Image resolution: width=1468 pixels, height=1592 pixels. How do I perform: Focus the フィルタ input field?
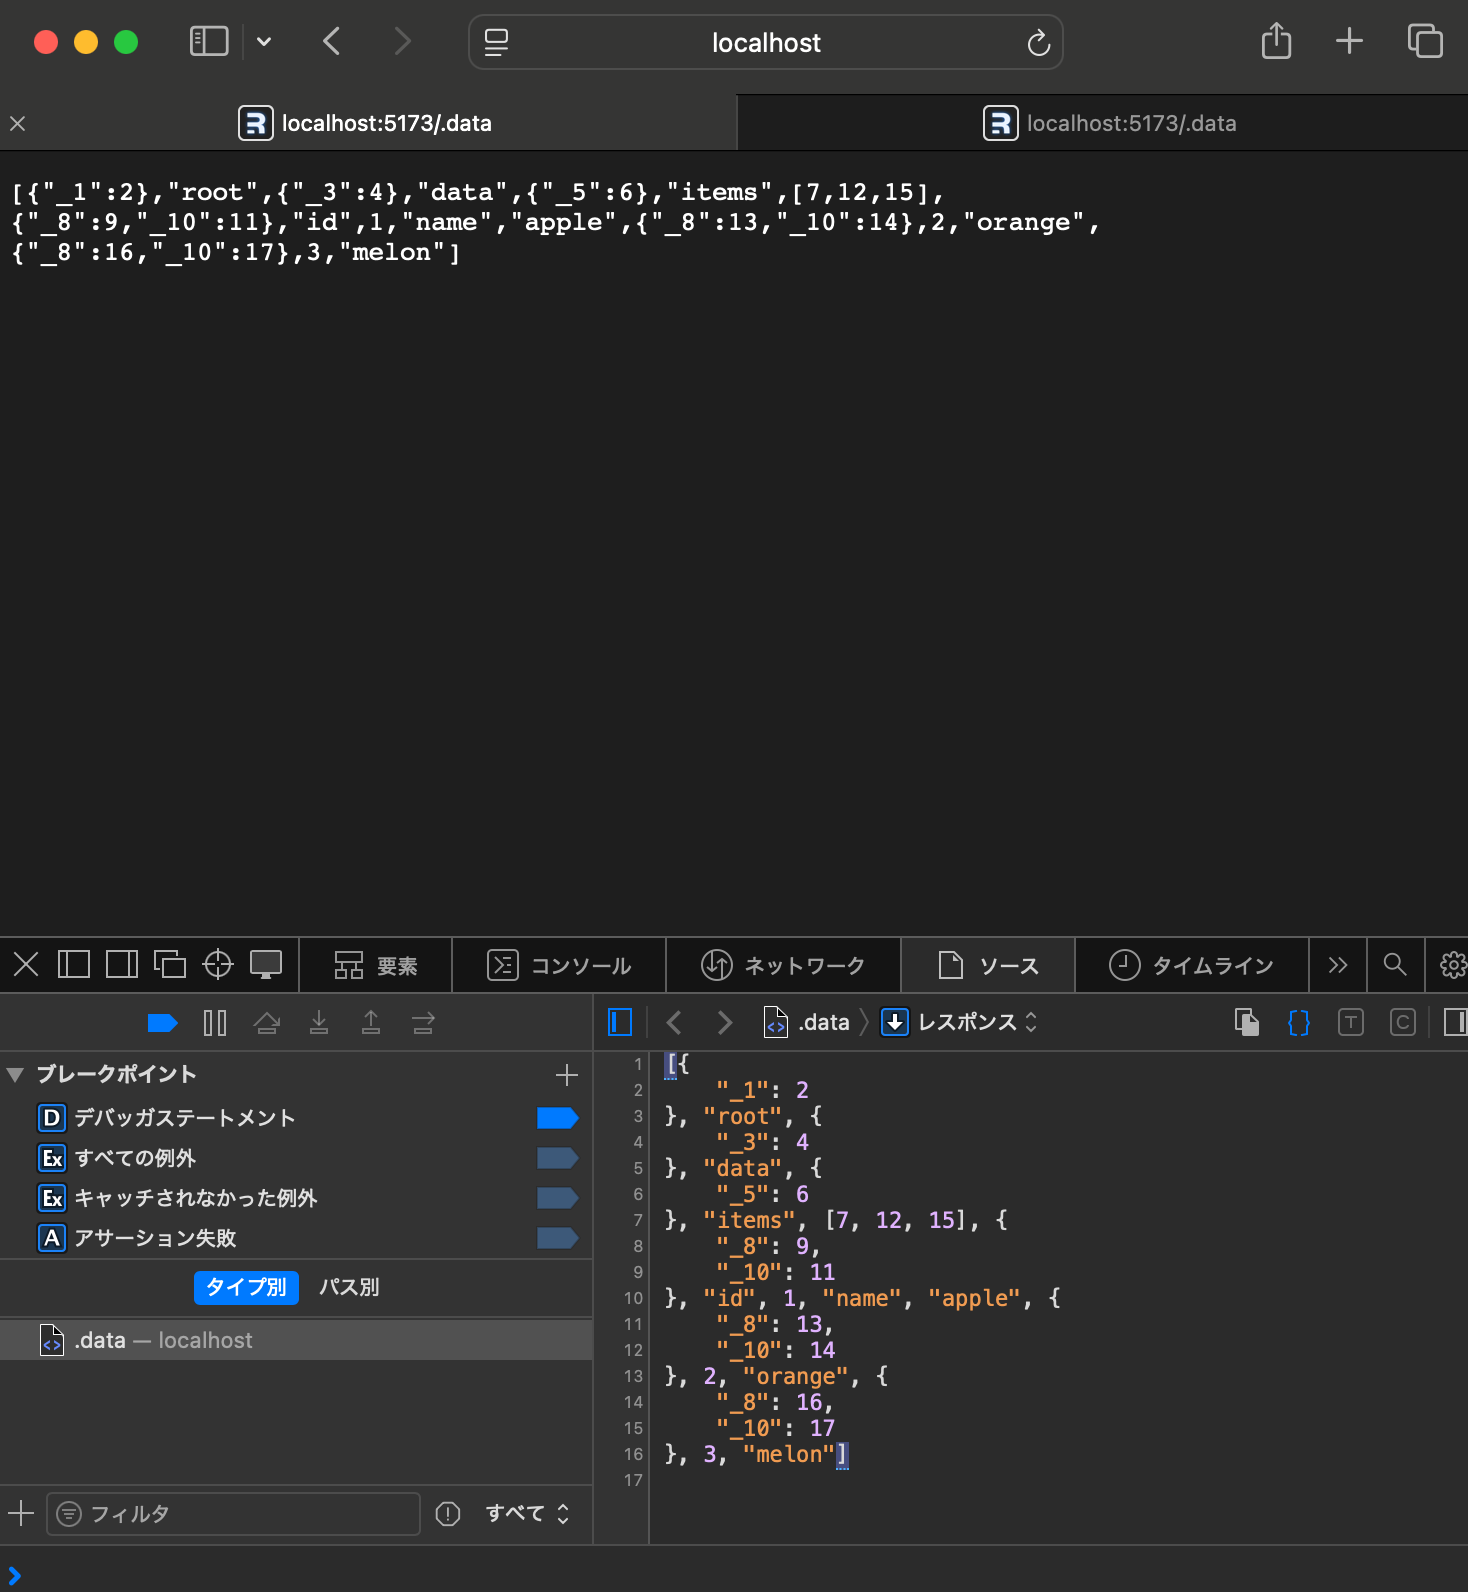pyautogui.click(x=233, y=1514)
